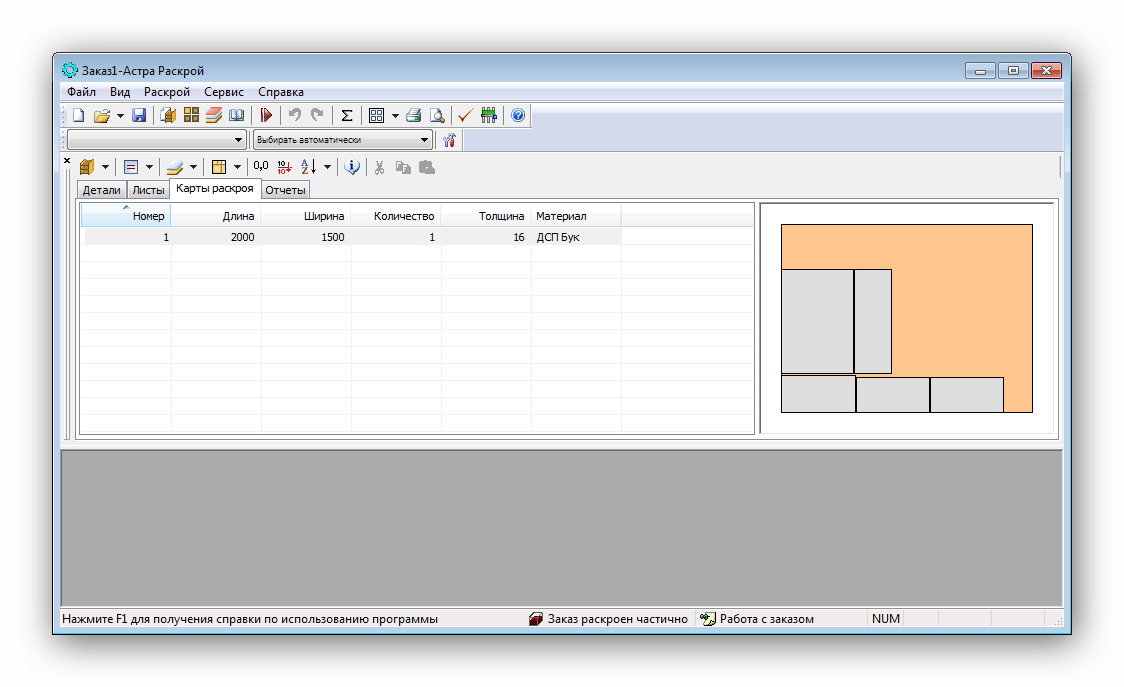The image size is (1124, 687).
Task: Open Print preview magnifier icon
Action: click(x=436, y=115)
